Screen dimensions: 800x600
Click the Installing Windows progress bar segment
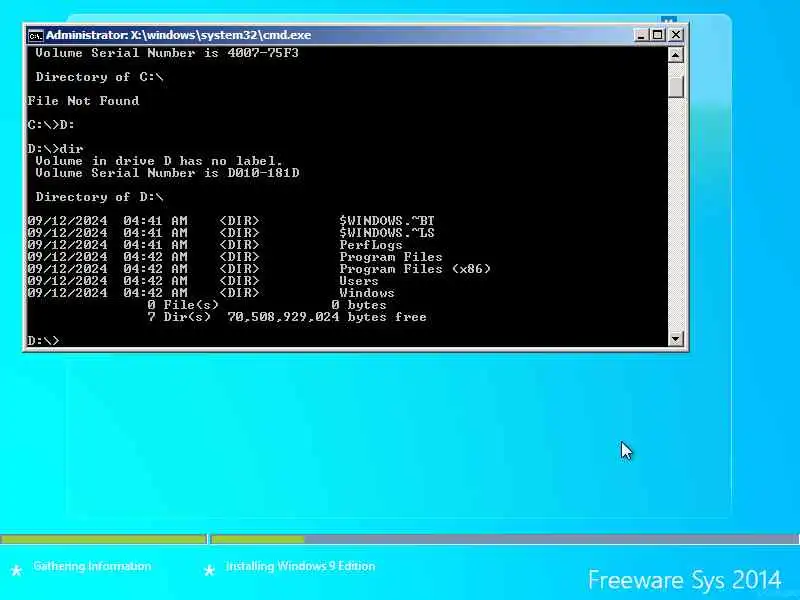point(505,539)
